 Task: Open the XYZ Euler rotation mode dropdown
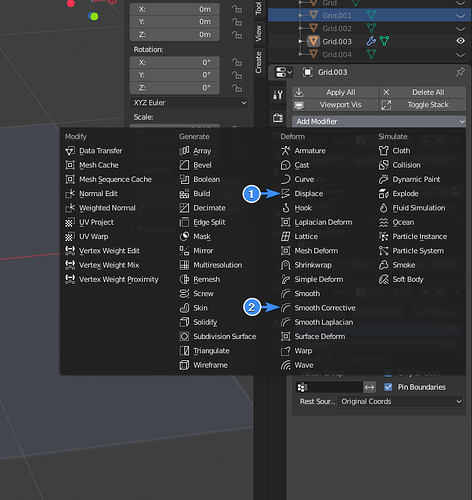pos(189,103)
